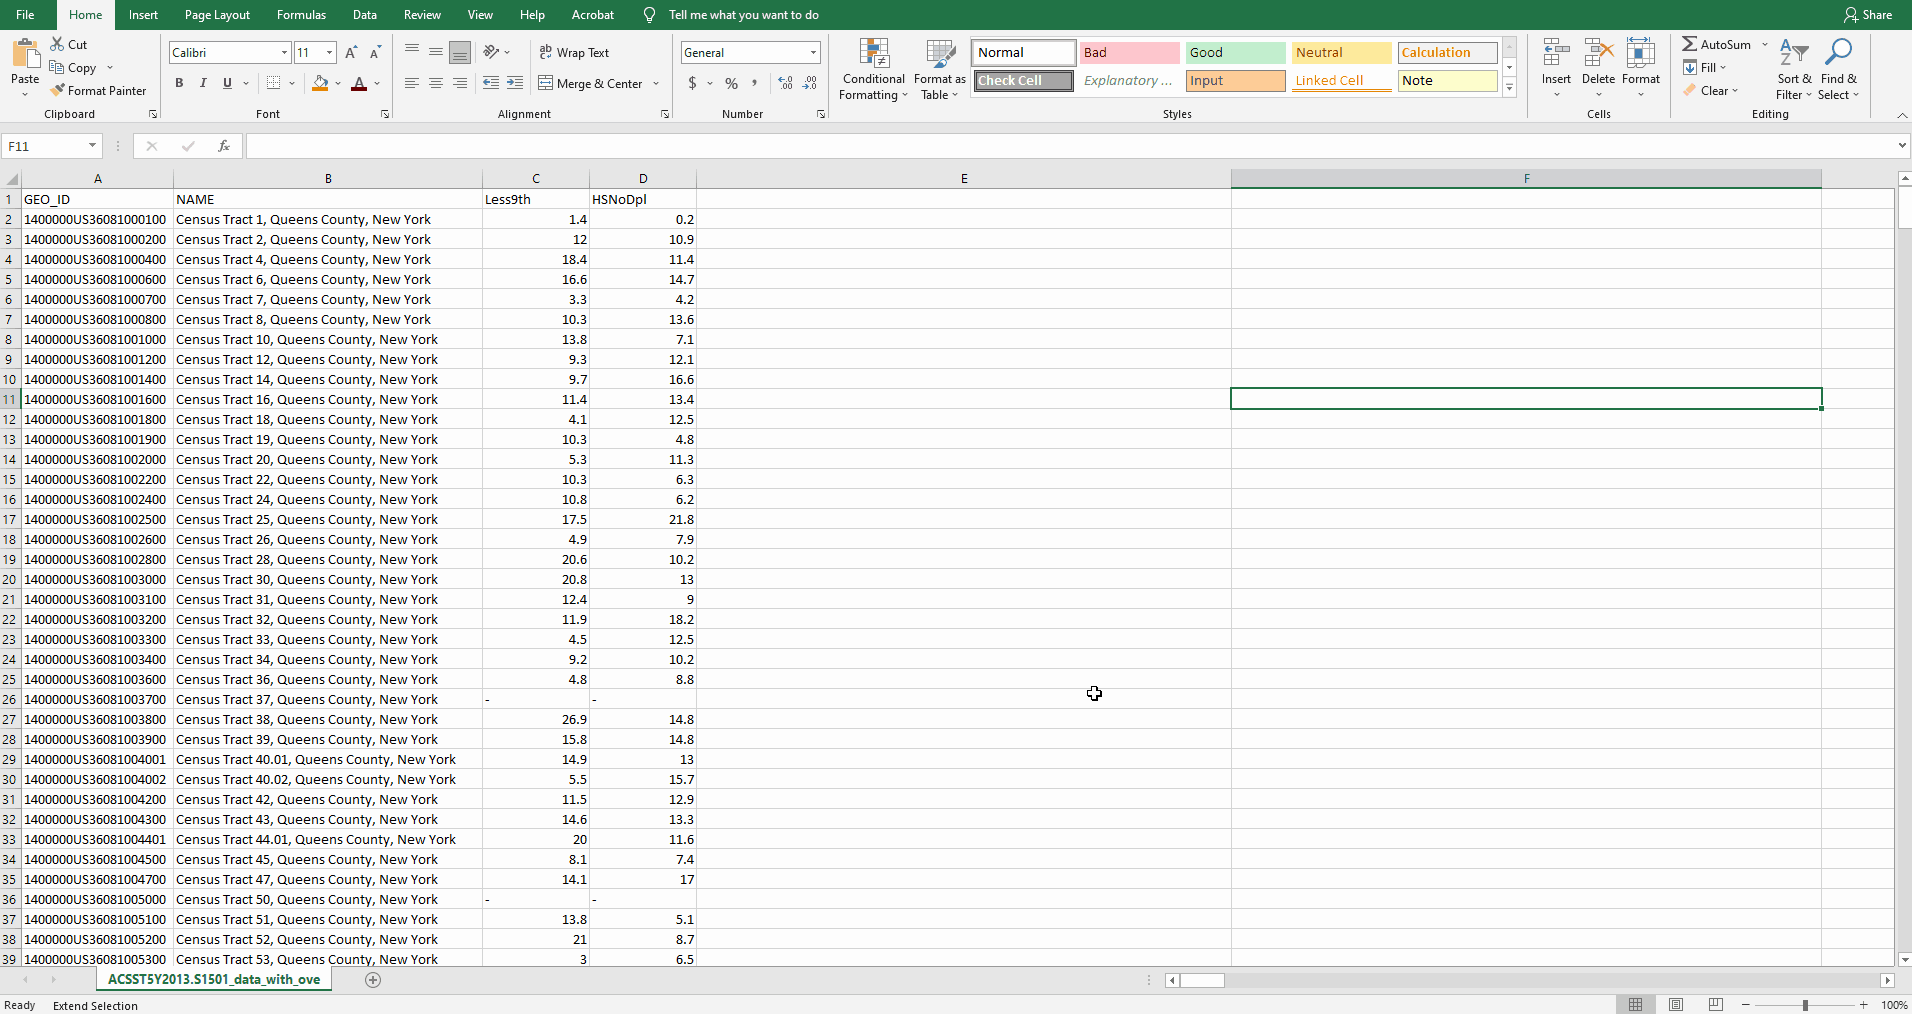Viewport: 1912px width, 1014px height.
Task: Select the Percent Style icon
Action: coord(731,84)
